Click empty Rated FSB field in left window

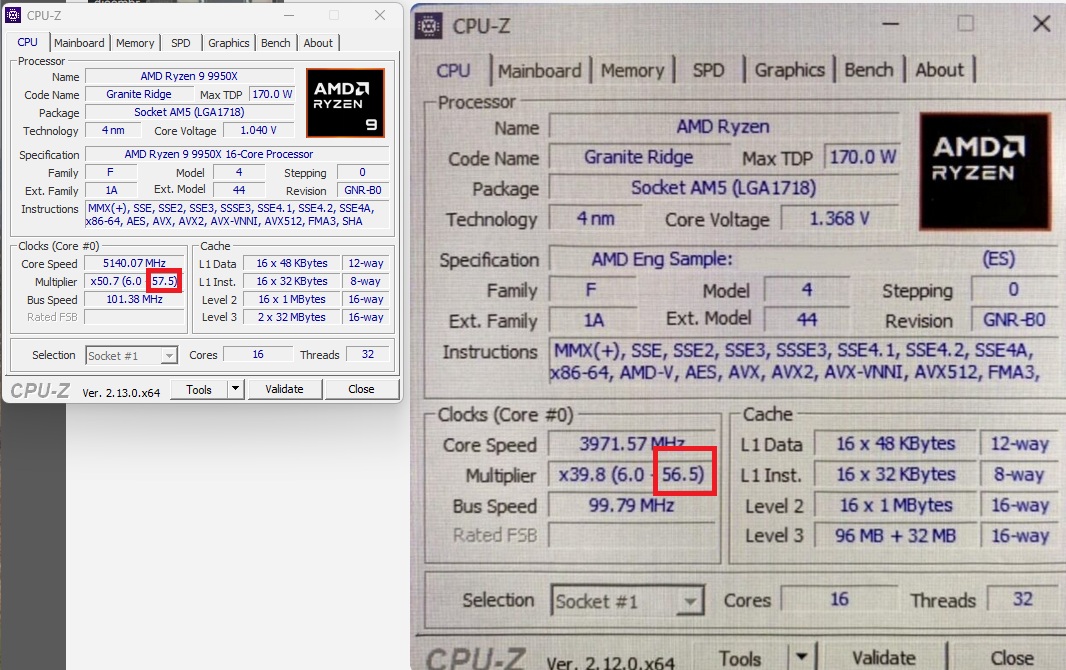point(134,317)
